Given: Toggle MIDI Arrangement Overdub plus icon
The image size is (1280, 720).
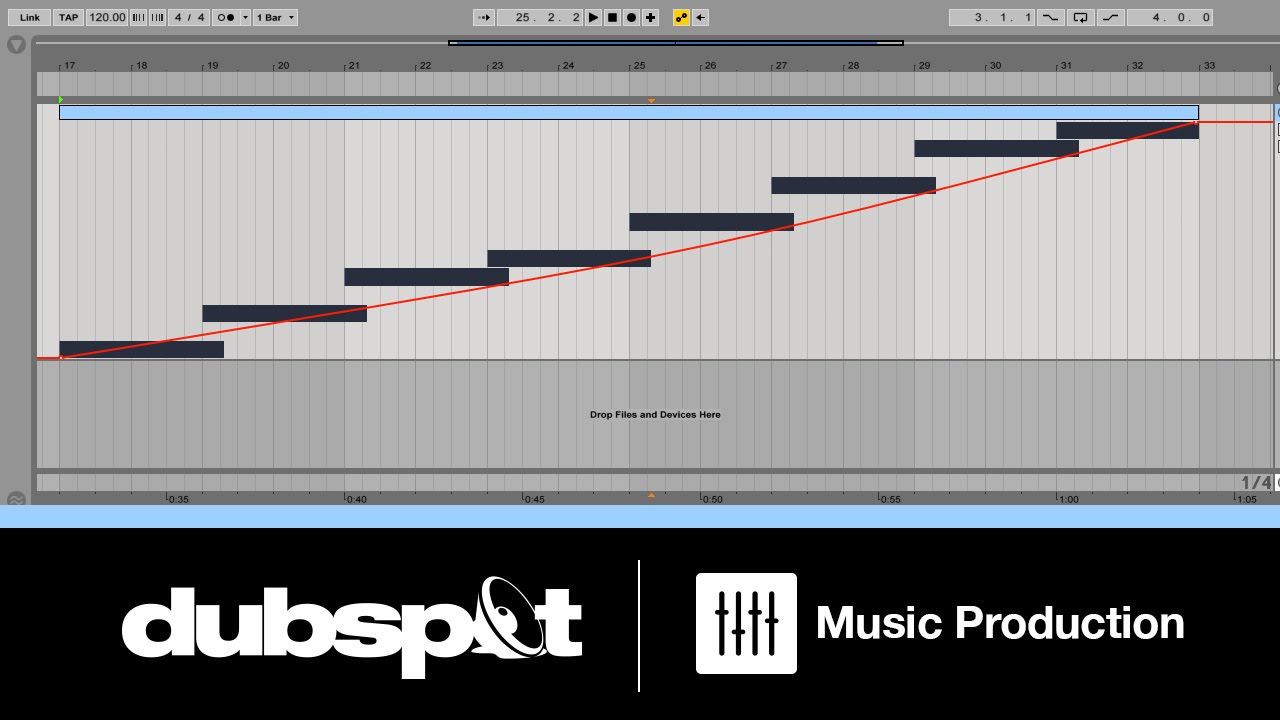Looking at the screenshot, I should (651, 17).
